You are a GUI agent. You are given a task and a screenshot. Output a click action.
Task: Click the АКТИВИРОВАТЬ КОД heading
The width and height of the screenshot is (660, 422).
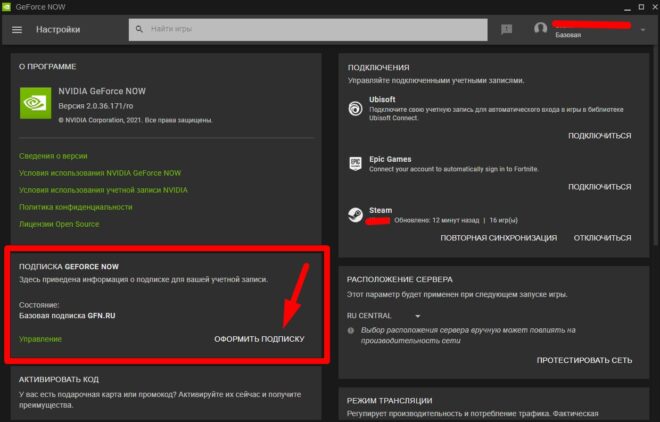pos(59,380)
